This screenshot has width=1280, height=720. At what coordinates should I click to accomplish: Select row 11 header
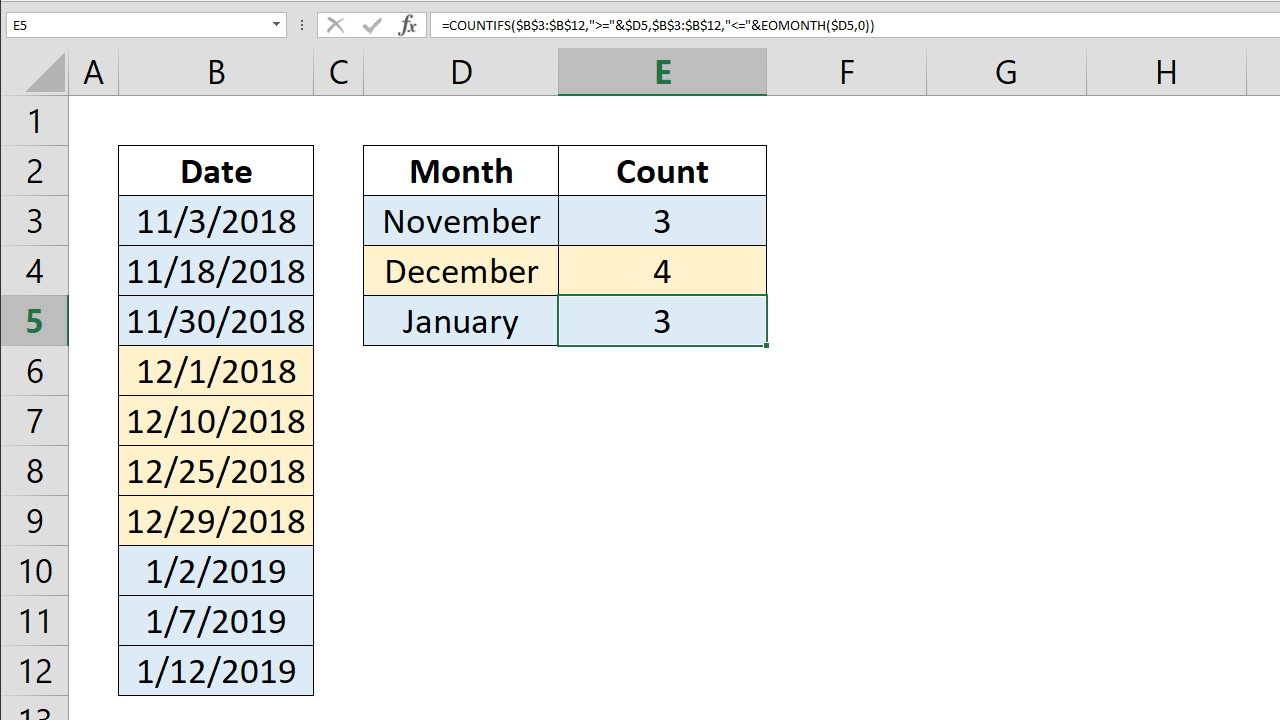pos(34,621)
